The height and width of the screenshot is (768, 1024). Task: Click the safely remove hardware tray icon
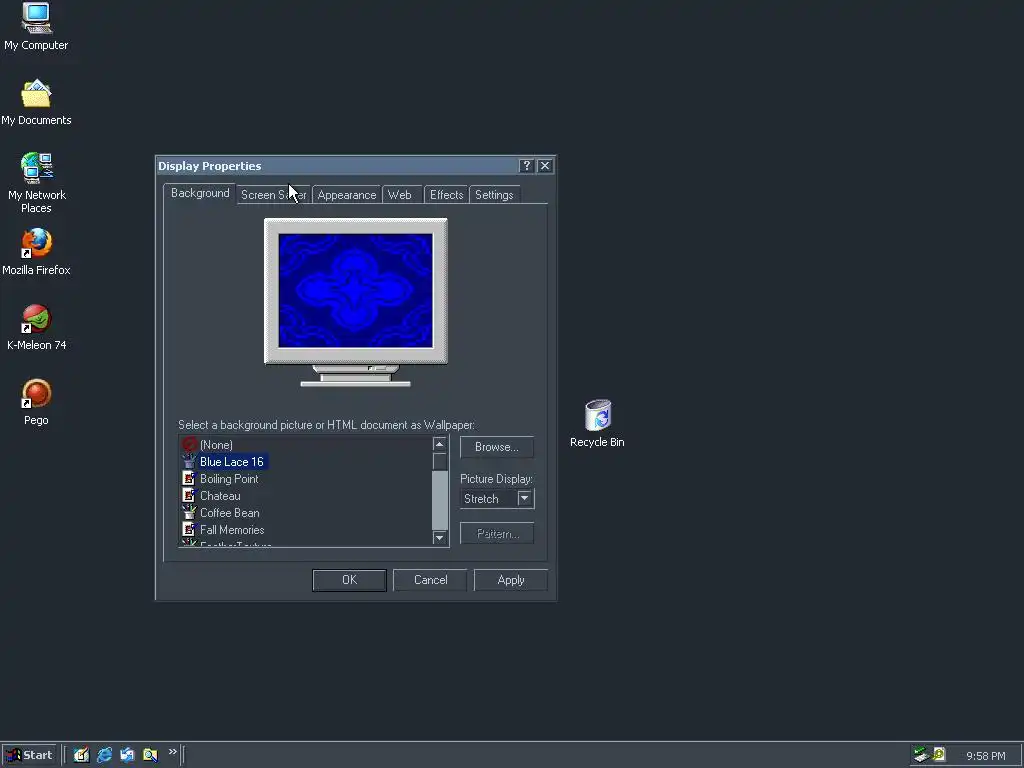[921, 755]
